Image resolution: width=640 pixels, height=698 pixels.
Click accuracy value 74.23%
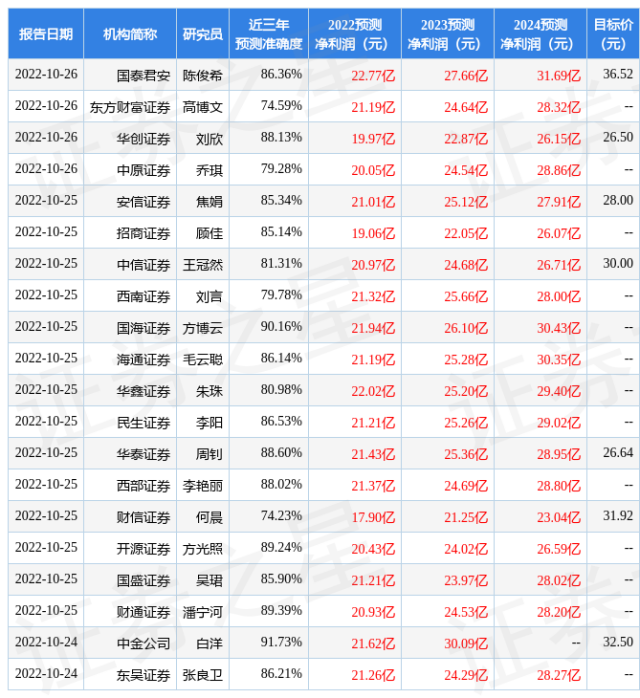281,515
